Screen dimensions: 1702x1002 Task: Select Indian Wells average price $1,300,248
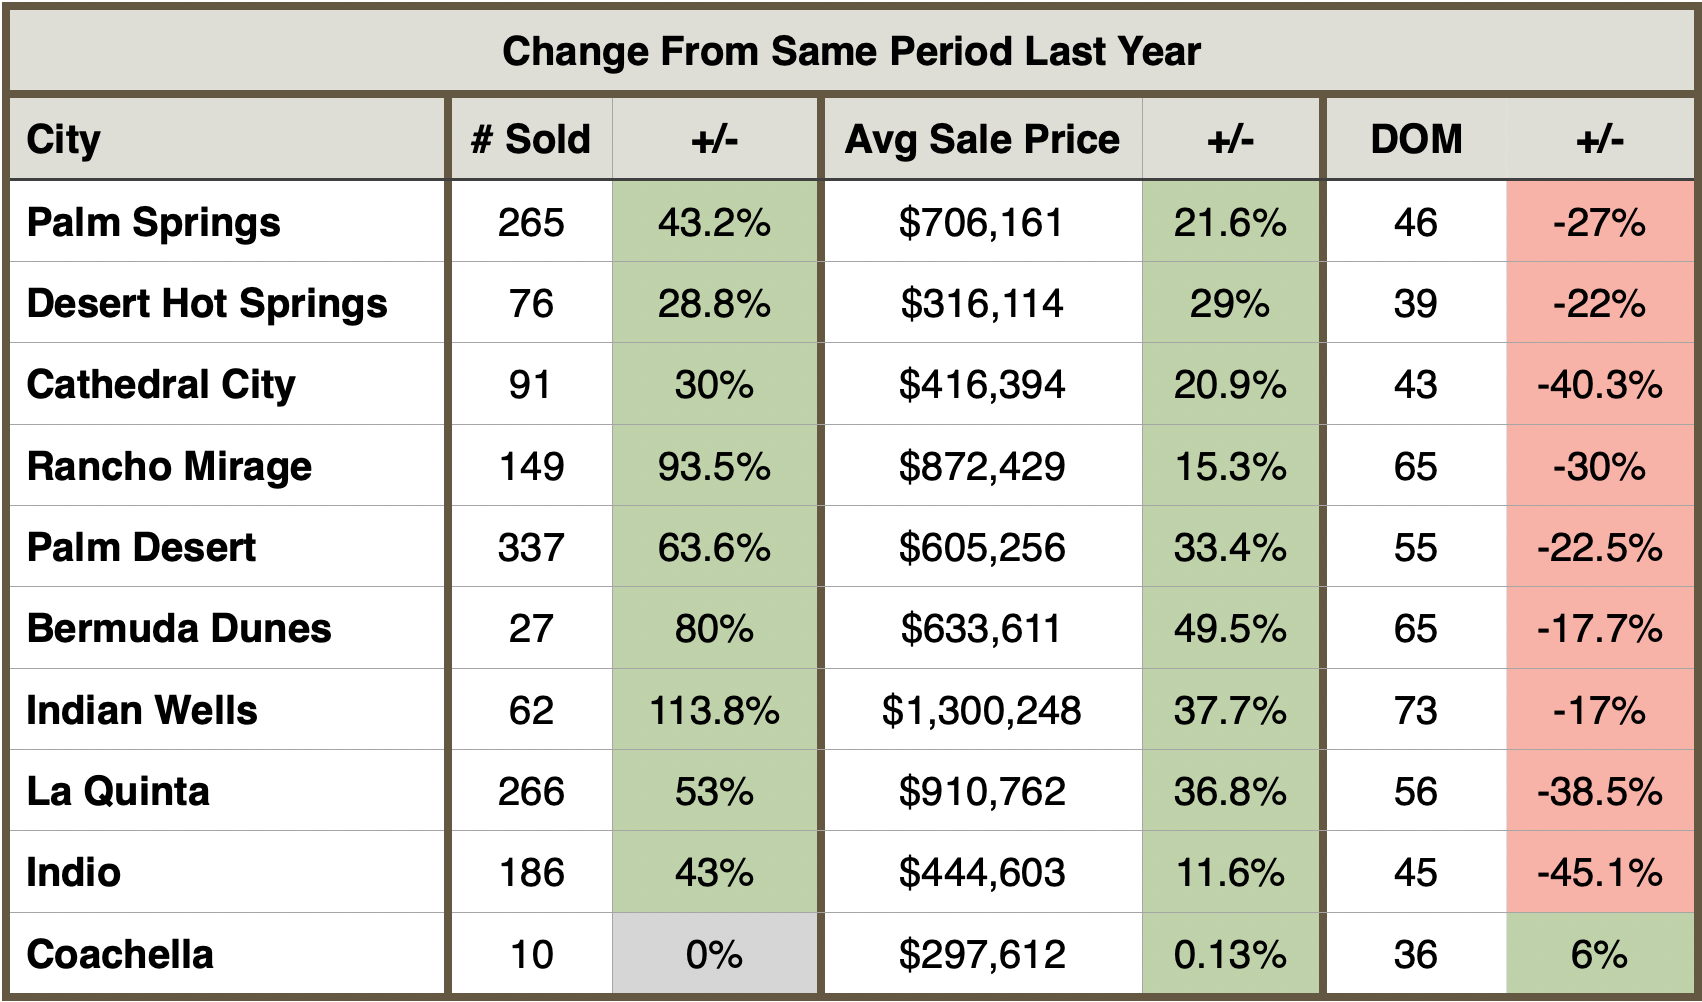(981, 710)
